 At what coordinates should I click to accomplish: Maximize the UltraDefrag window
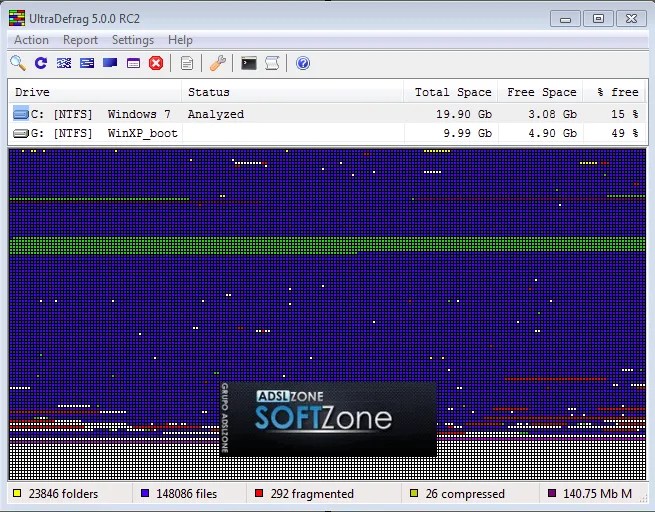598,19
